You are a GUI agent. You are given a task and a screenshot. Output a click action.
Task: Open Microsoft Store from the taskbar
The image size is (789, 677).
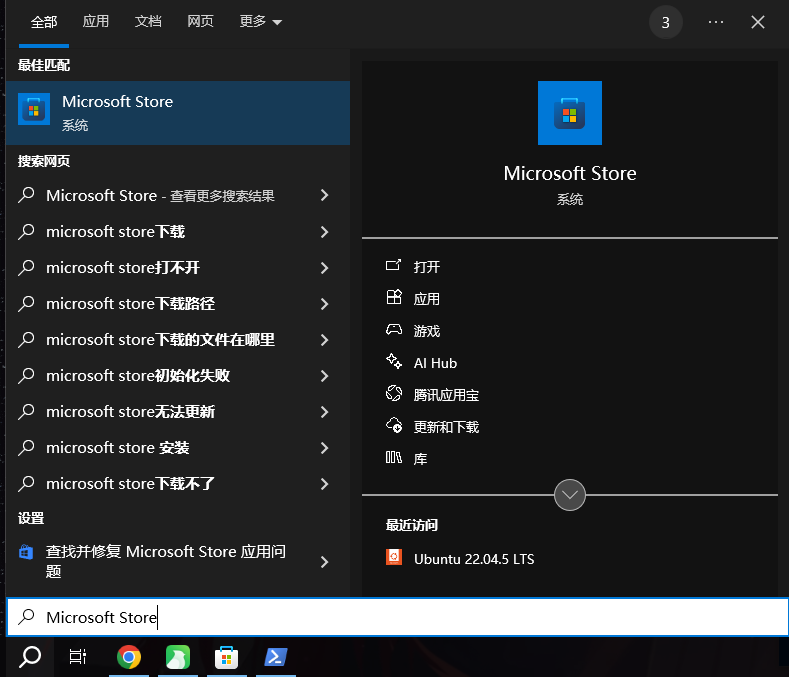point(226,657)
